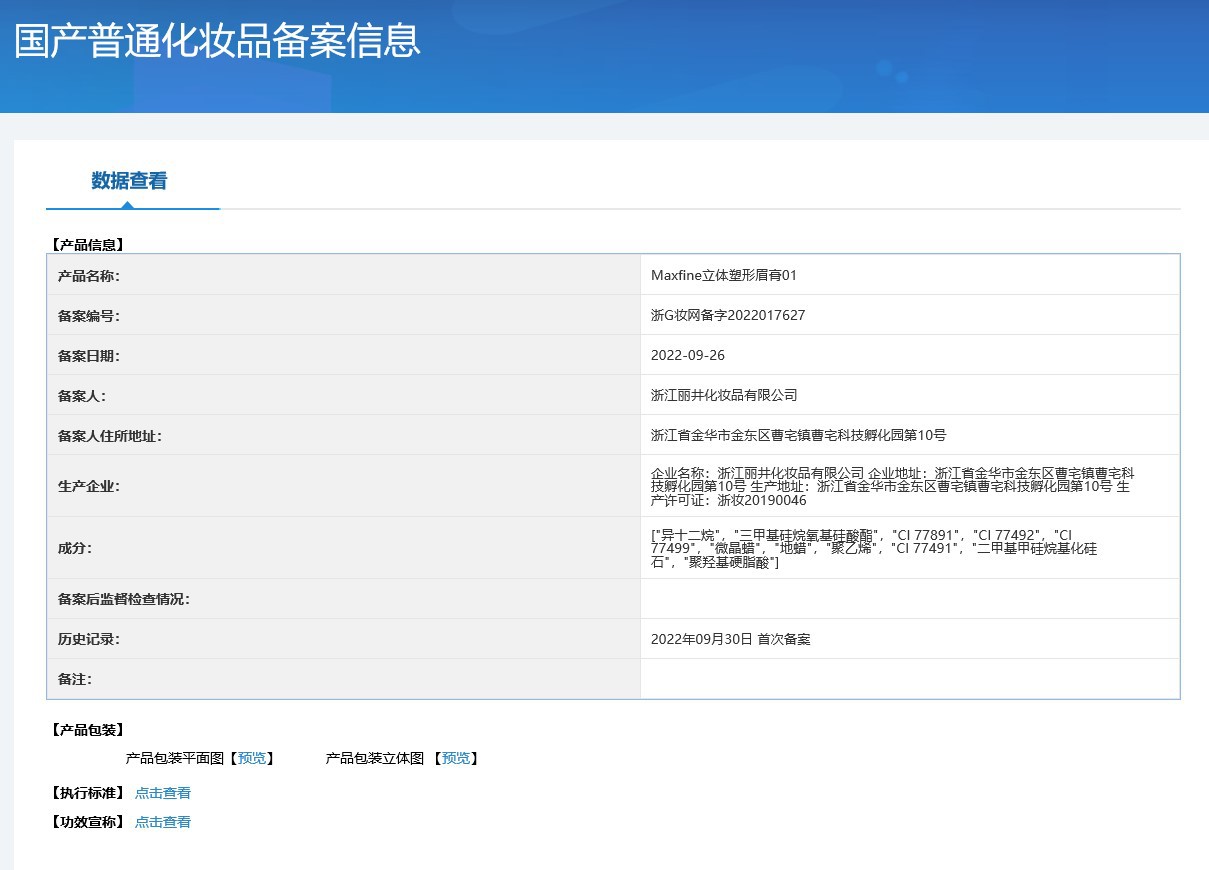The height and width of the screenshot is (870, 1209).
Task: Click the 备注 row label
Action: click(75, 679)
